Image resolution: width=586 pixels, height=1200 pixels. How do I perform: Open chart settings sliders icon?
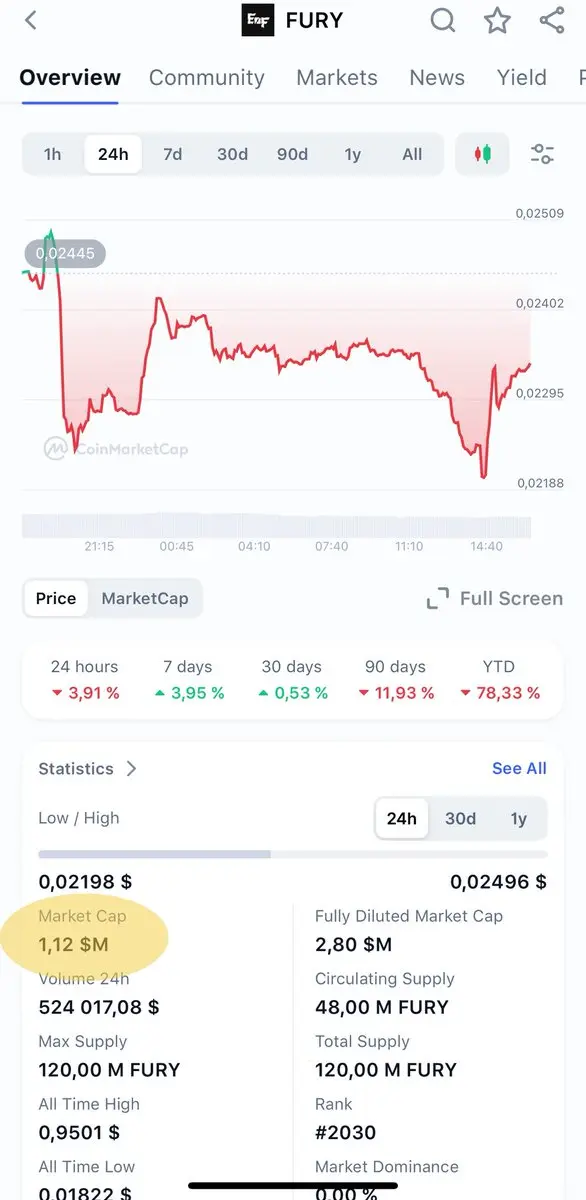coord(542,154)
